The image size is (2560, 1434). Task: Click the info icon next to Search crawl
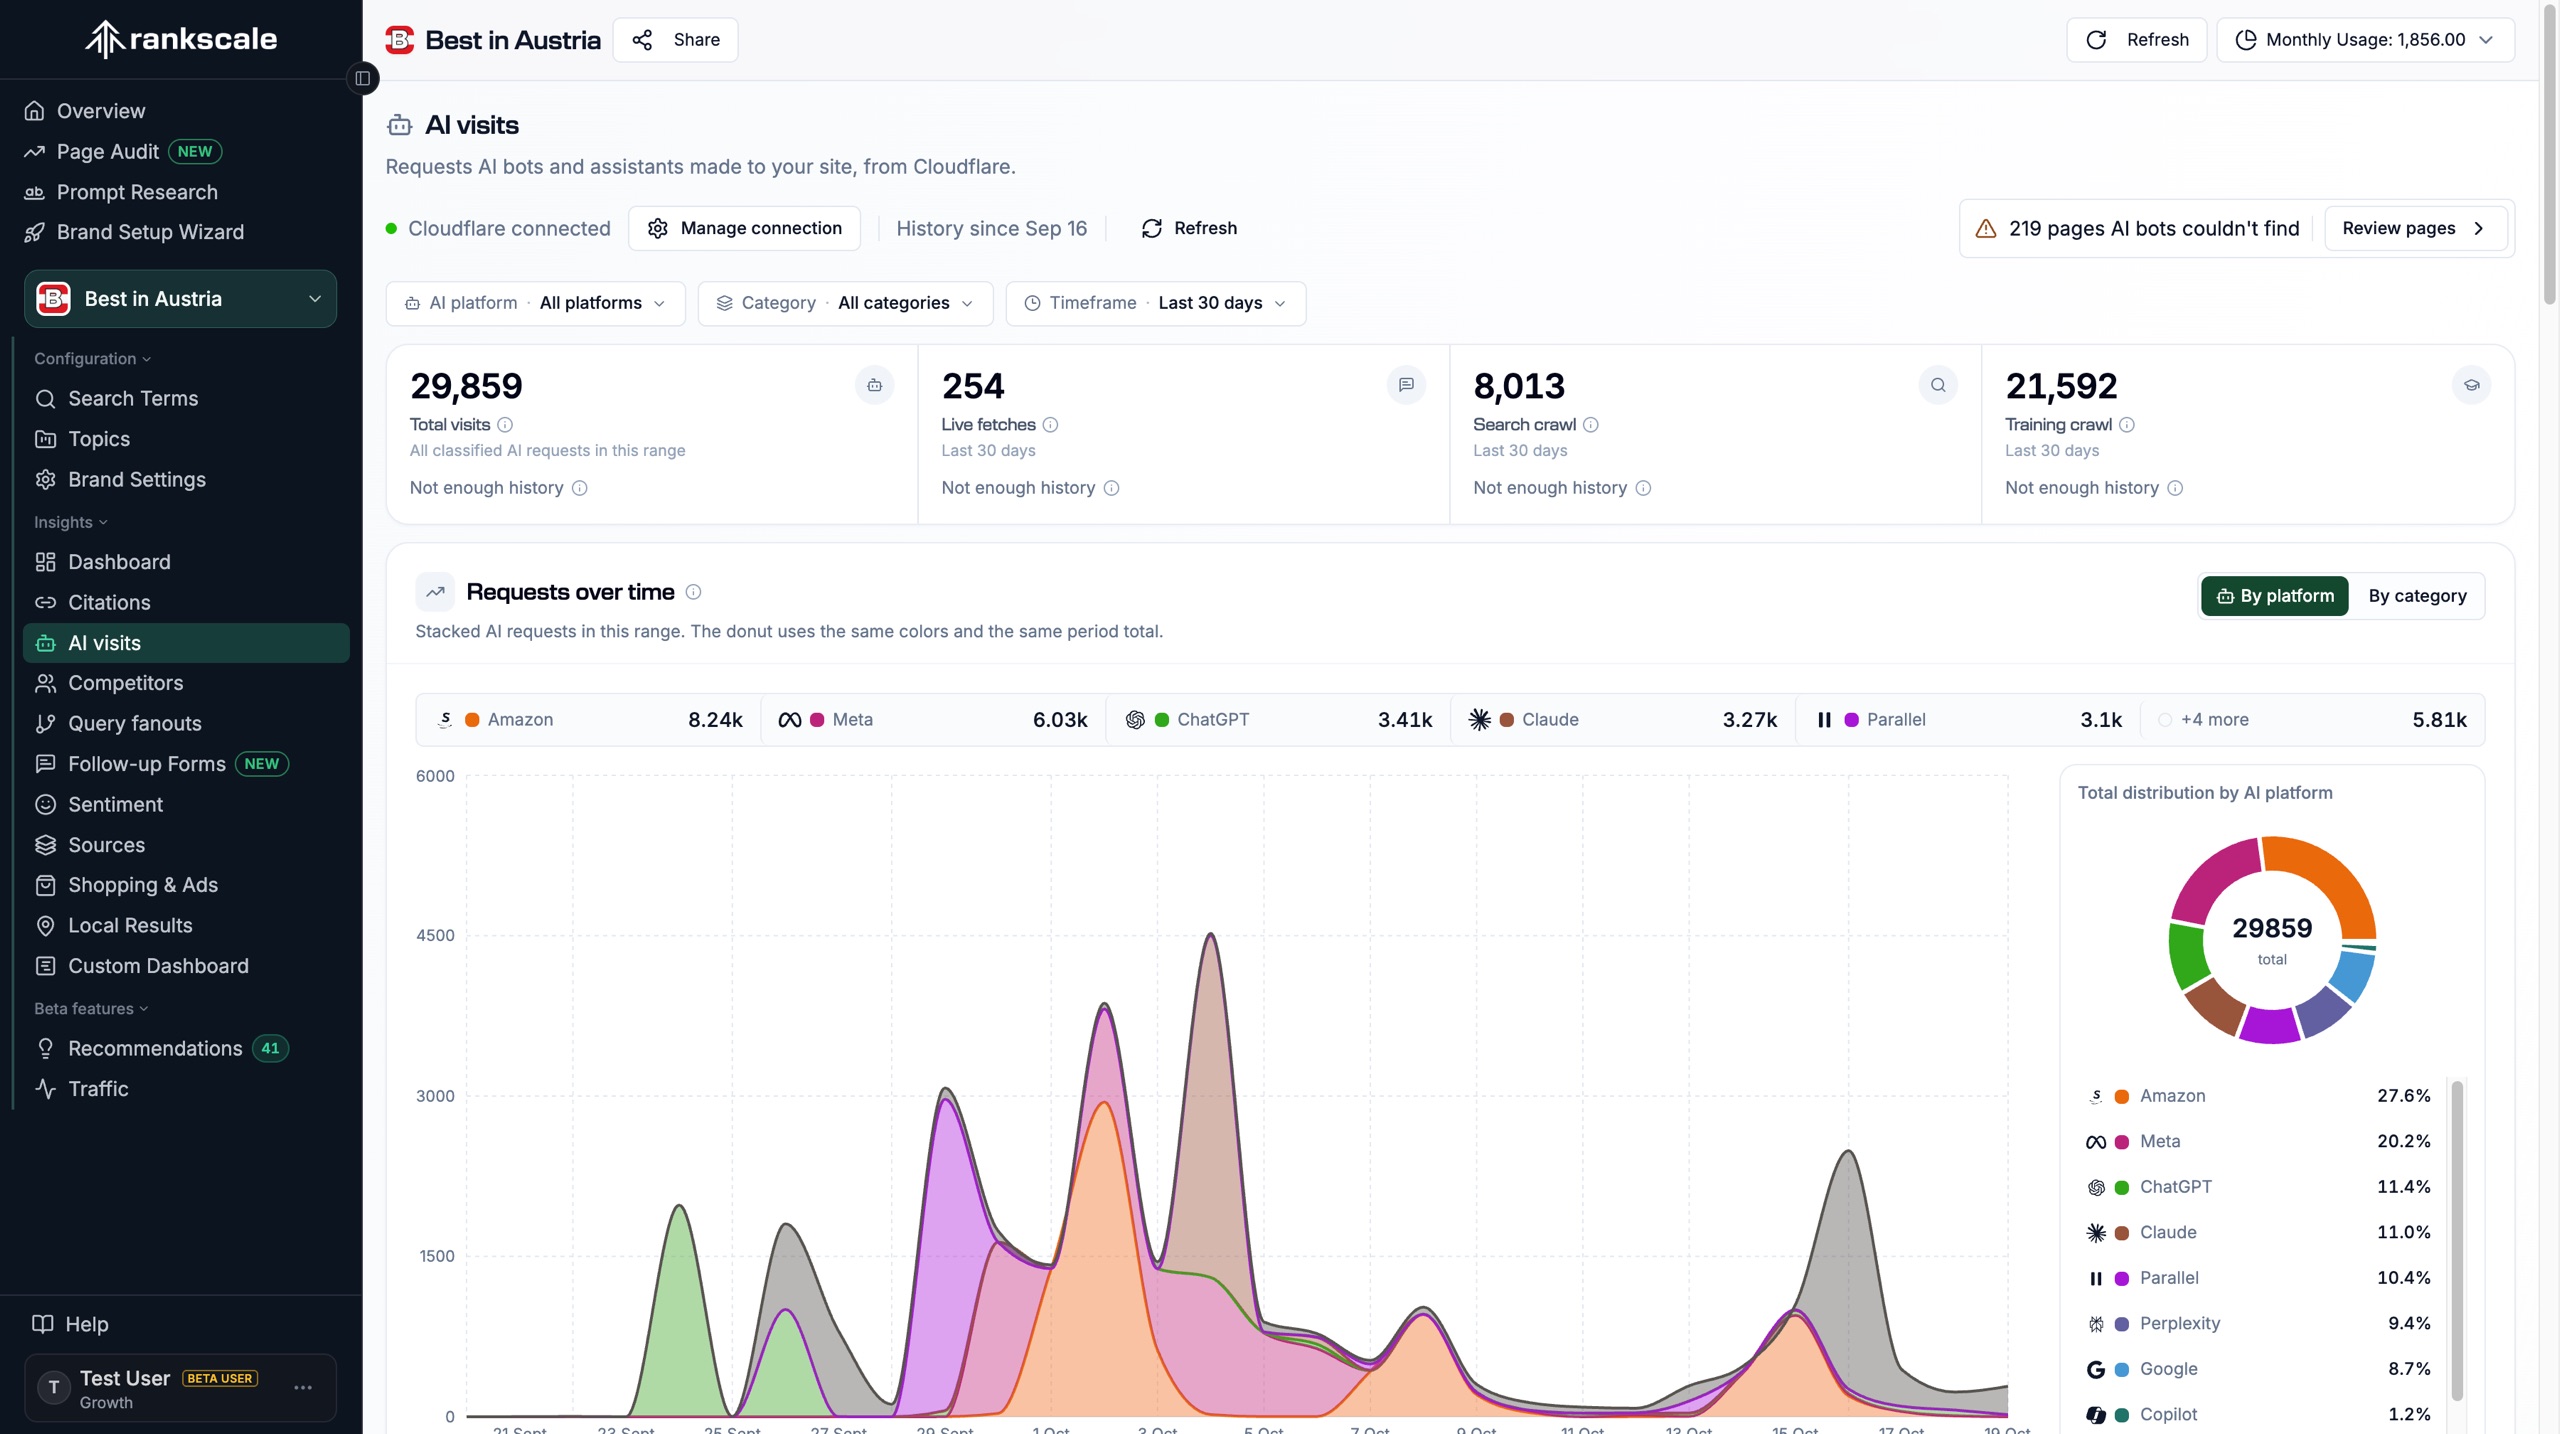point(1591,425)
